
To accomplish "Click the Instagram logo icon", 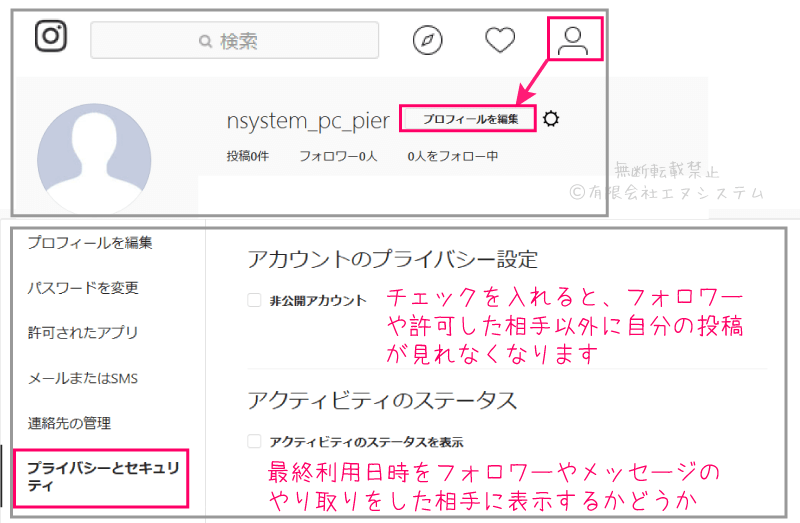I will pos(51,36).
